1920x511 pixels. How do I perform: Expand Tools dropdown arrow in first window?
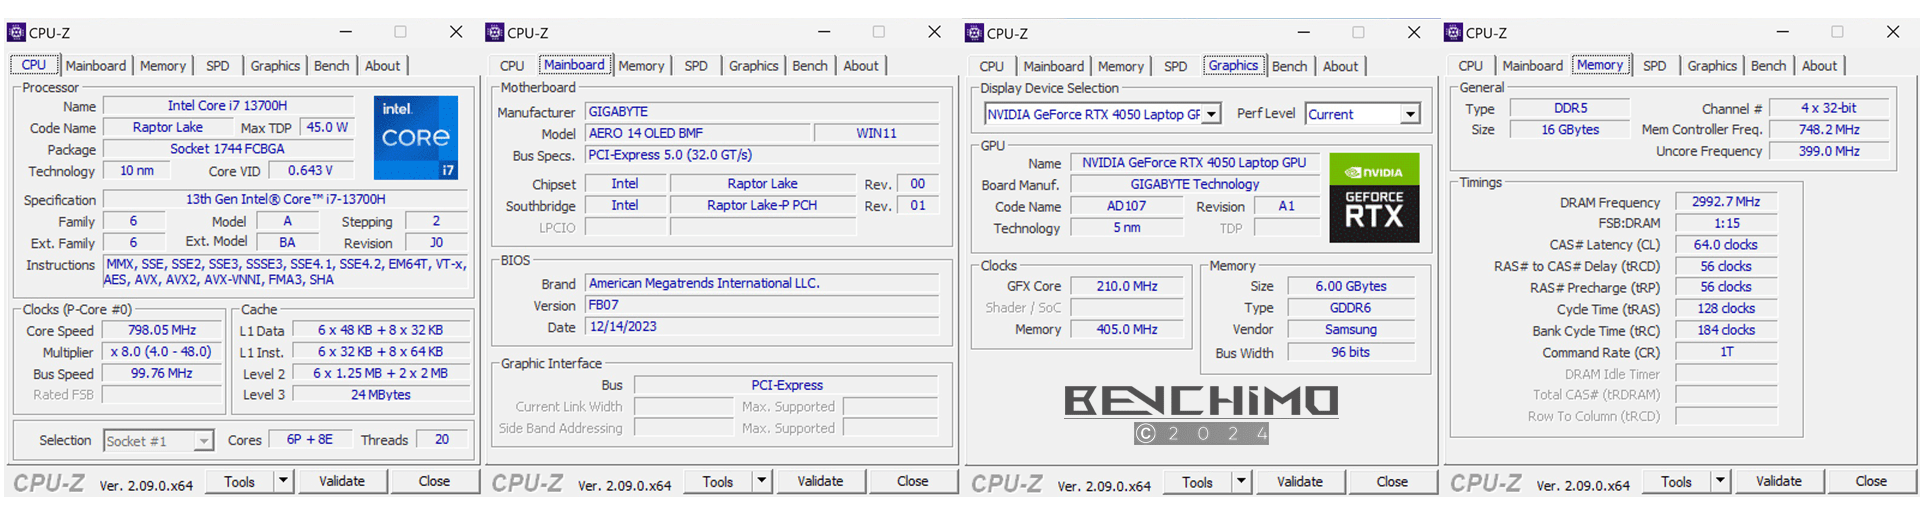pos(283,481)
